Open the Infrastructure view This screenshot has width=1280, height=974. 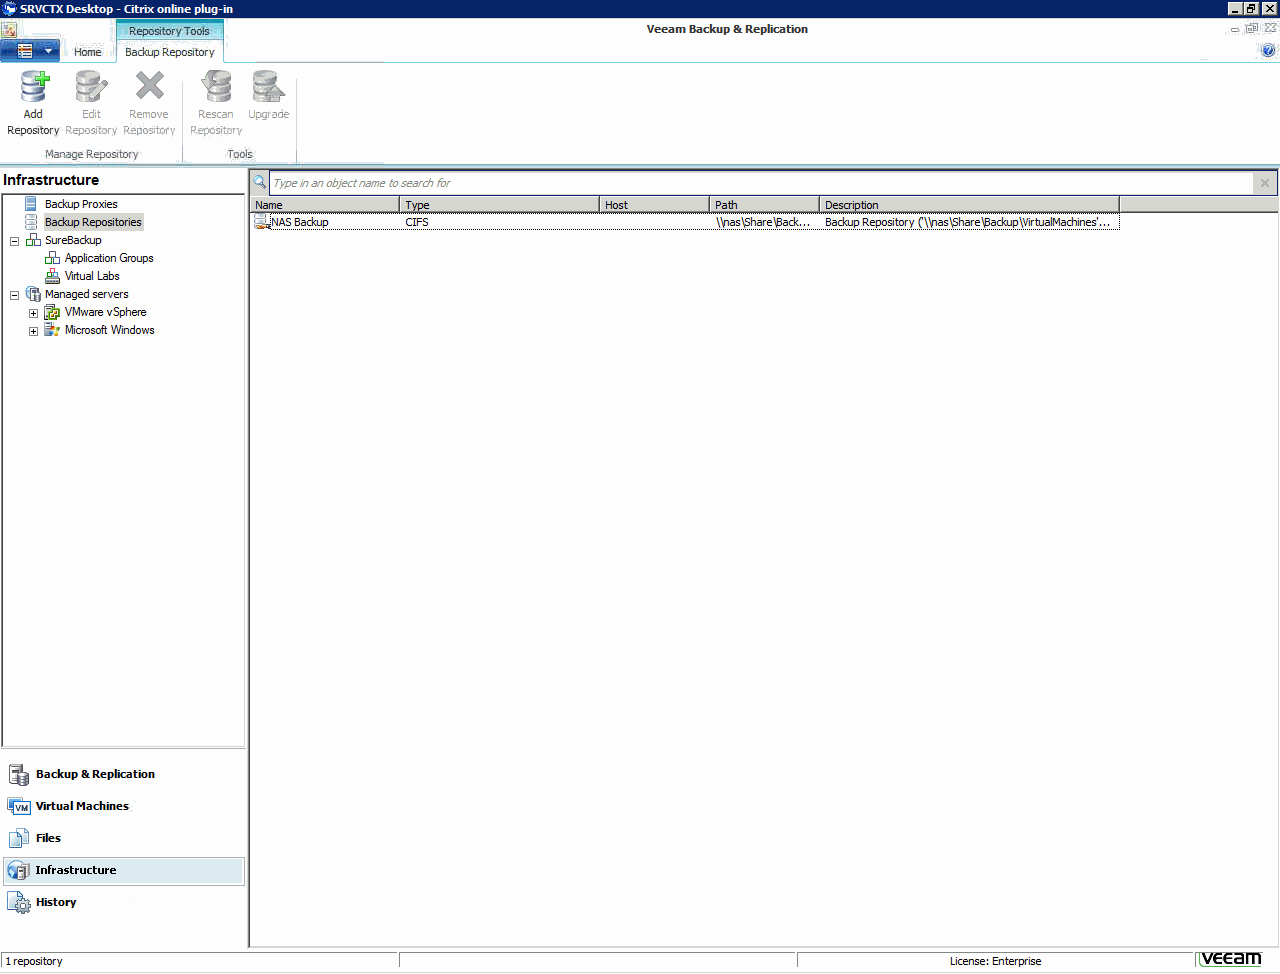point(124,870)
